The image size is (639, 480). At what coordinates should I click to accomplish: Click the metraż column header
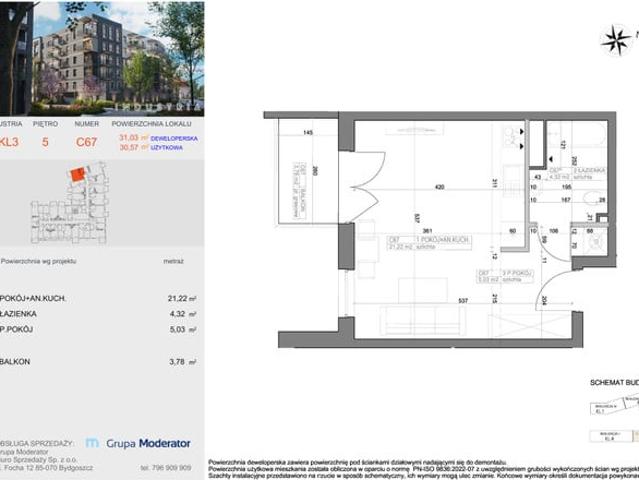click(x=174, y=261)
